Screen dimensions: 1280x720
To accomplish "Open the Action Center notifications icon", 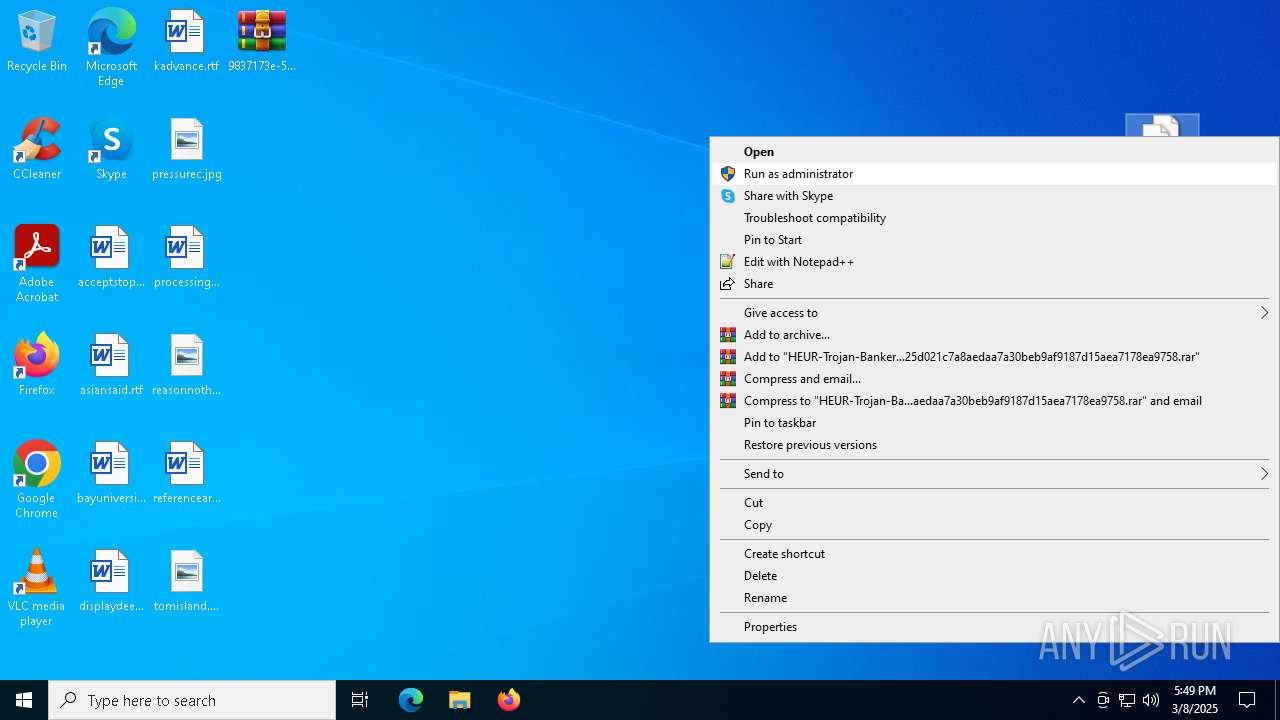I will (x=1247, y=700).
